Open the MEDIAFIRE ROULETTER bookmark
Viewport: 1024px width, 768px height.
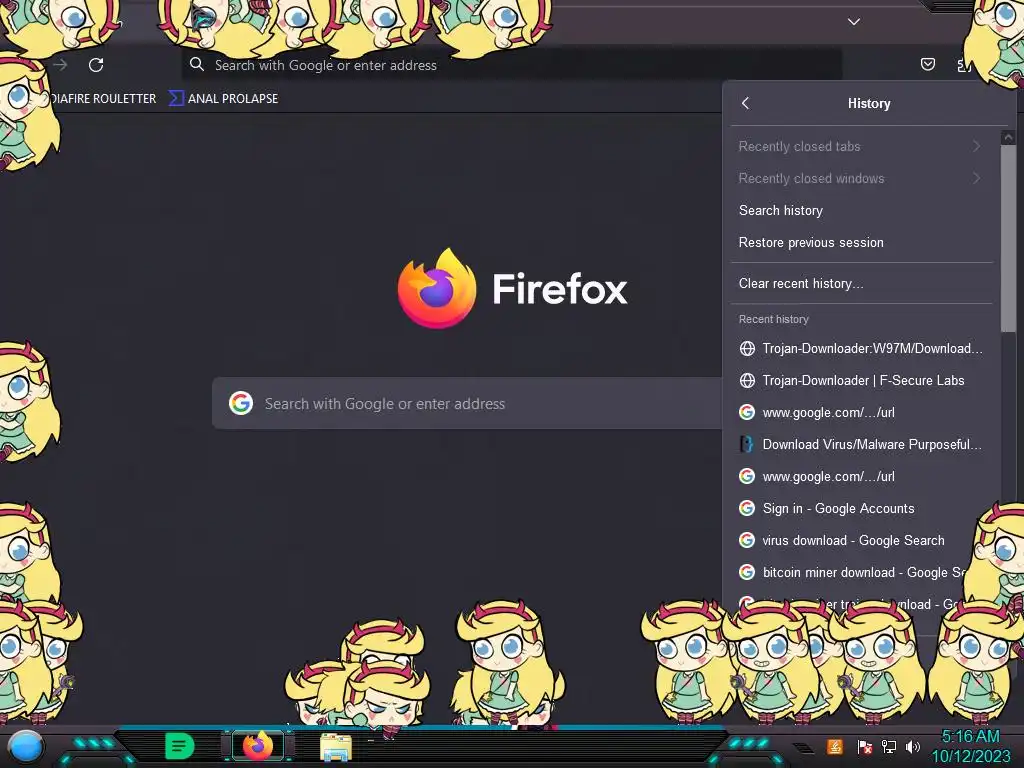point(102,99)
